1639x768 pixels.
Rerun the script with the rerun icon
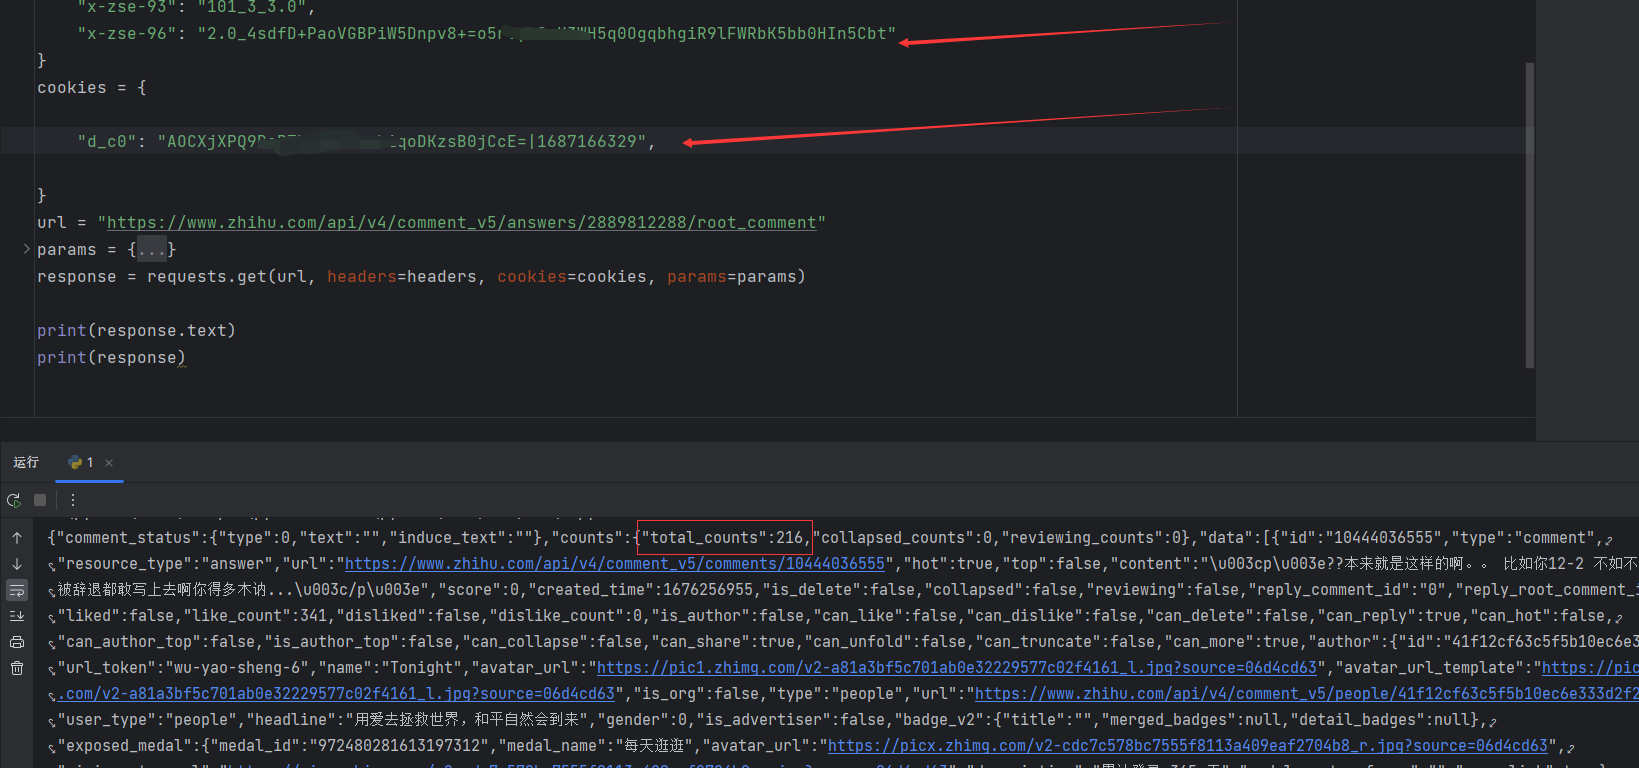[x=14, y=500]
